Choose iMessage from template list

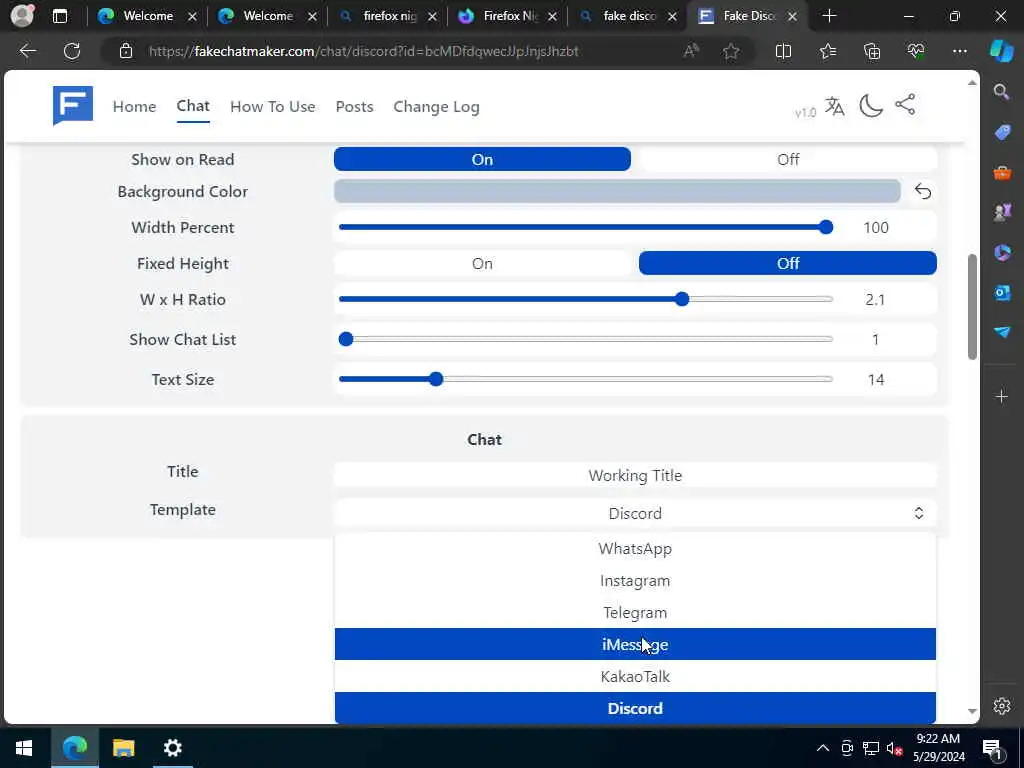pos(635,645)
